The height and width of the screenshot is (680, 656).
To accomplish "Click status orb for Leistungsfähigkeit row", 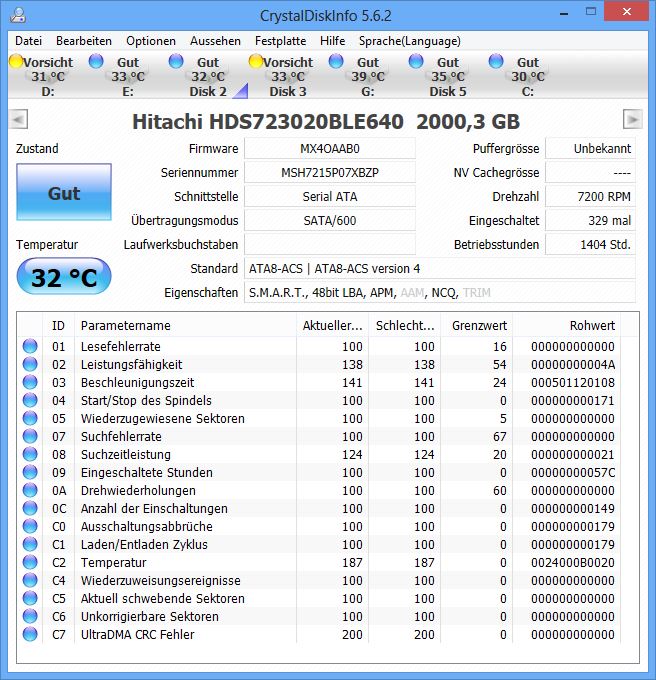I will tap(30, 364).
